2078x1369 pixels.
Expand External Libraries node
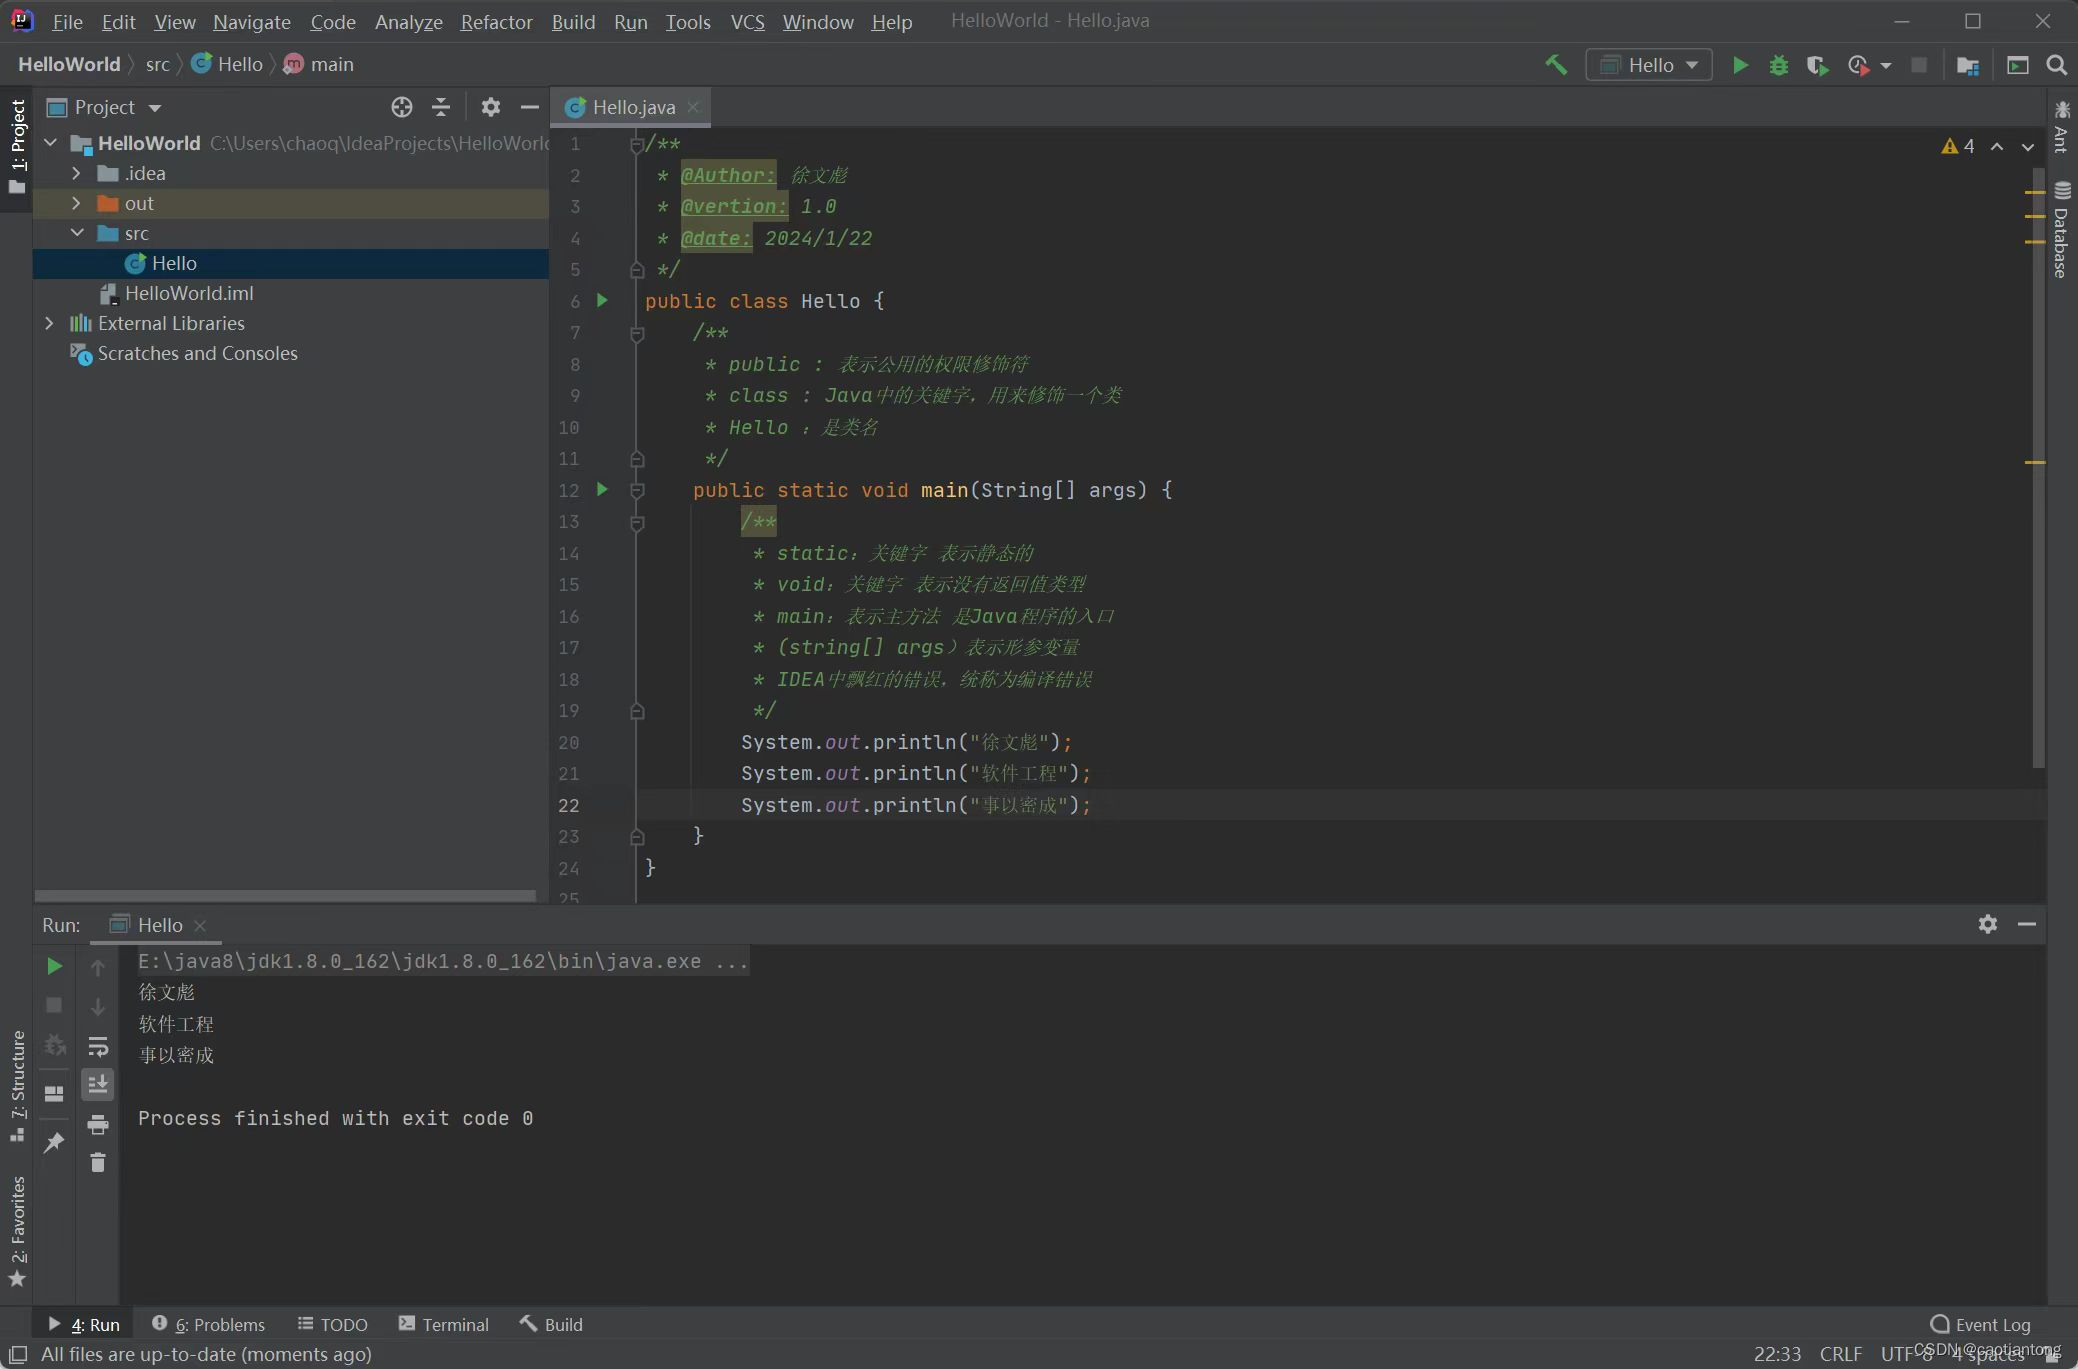pos(49,323)
